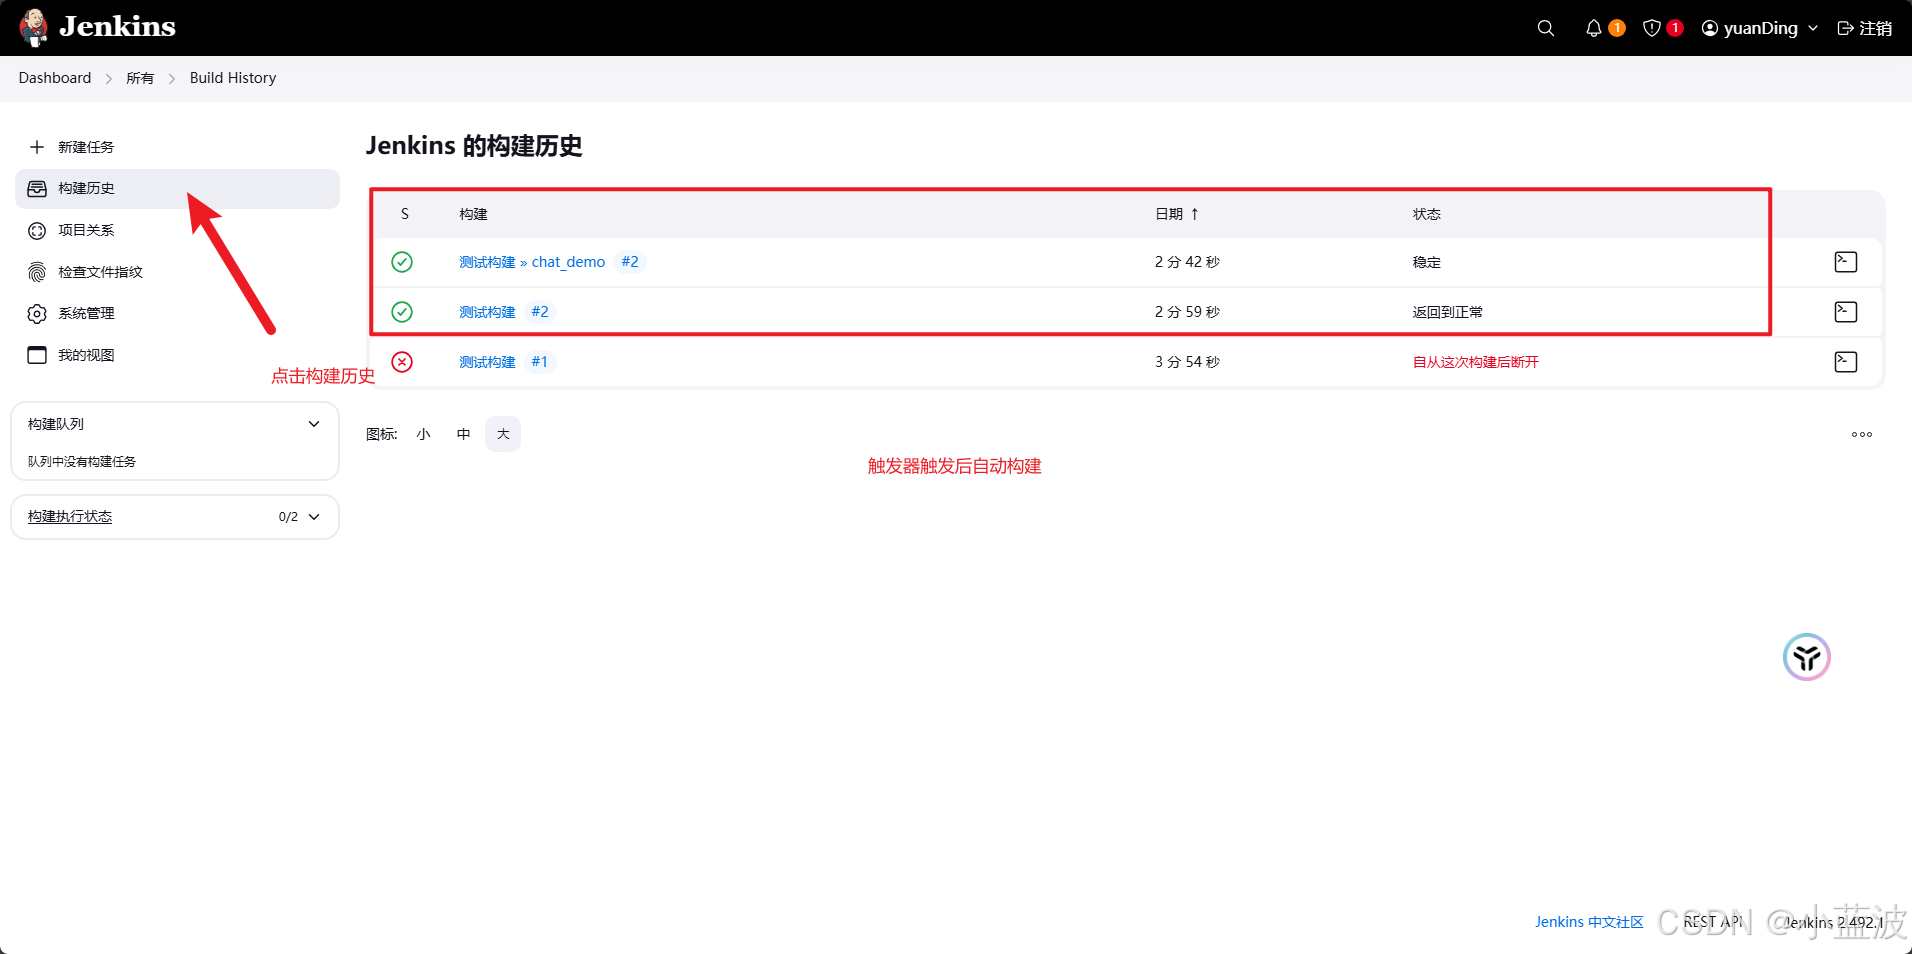Screen dimensions: 1912x954
Task: Sort by 日期 column header
Action: 1177,214
